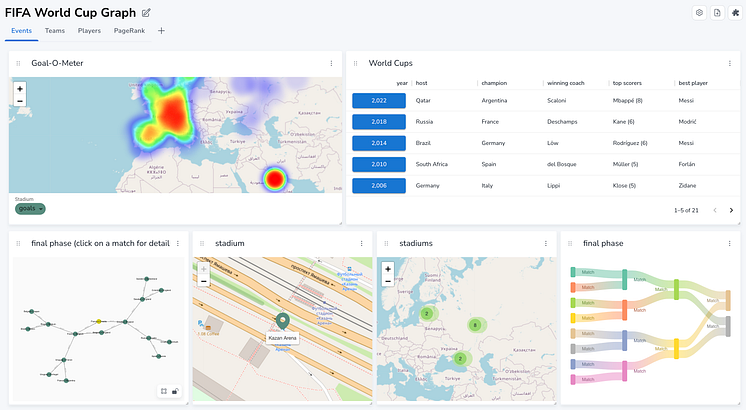This screenshot has width=746, height=410.
Task: Zoom out on Goal-O-Meter heatmap
Action: 20,101
